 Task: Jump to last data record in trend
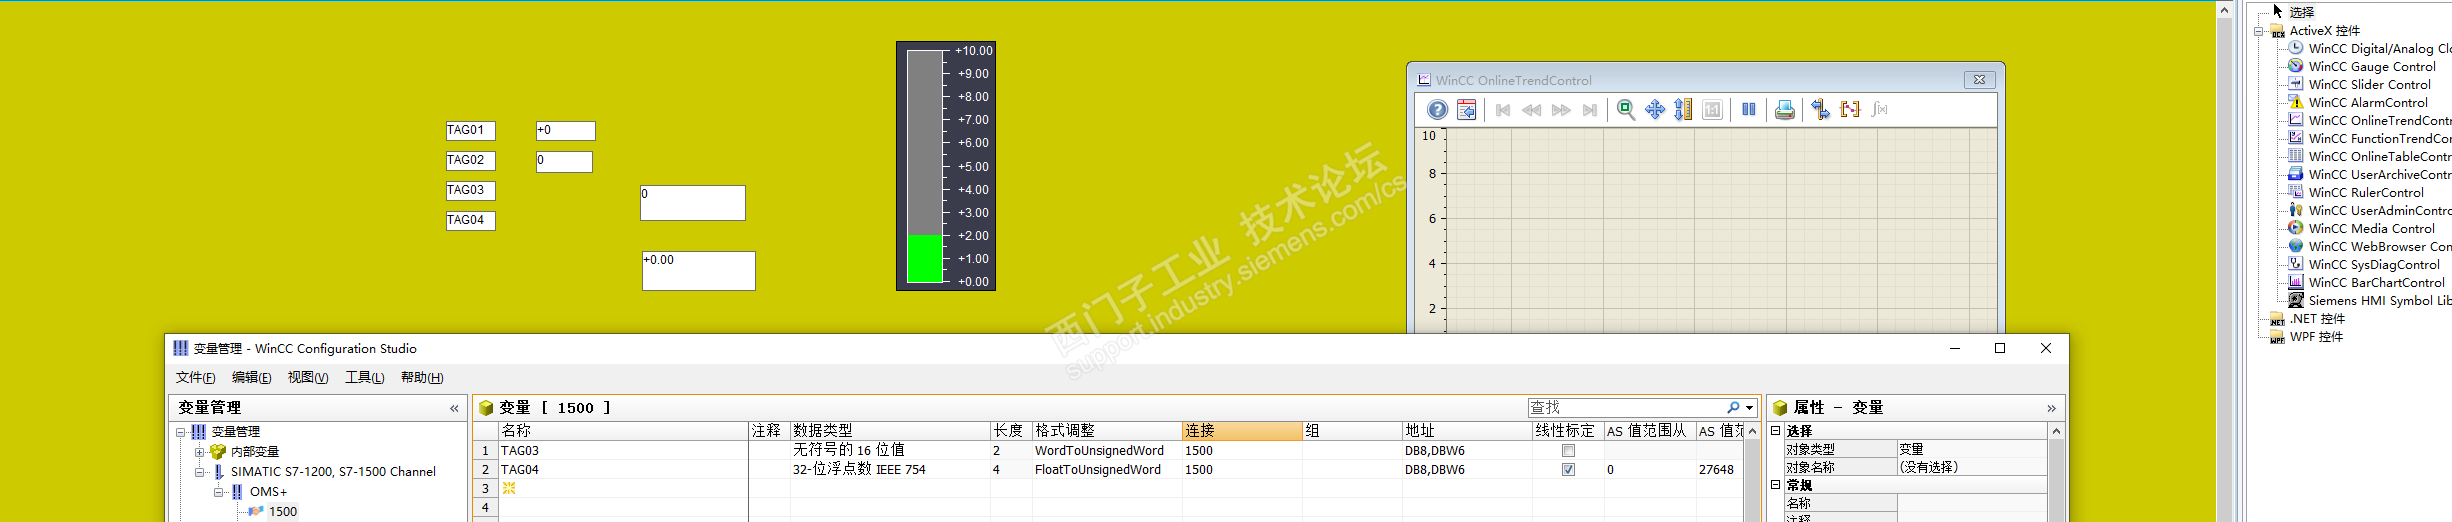(x=1590, y=110)
